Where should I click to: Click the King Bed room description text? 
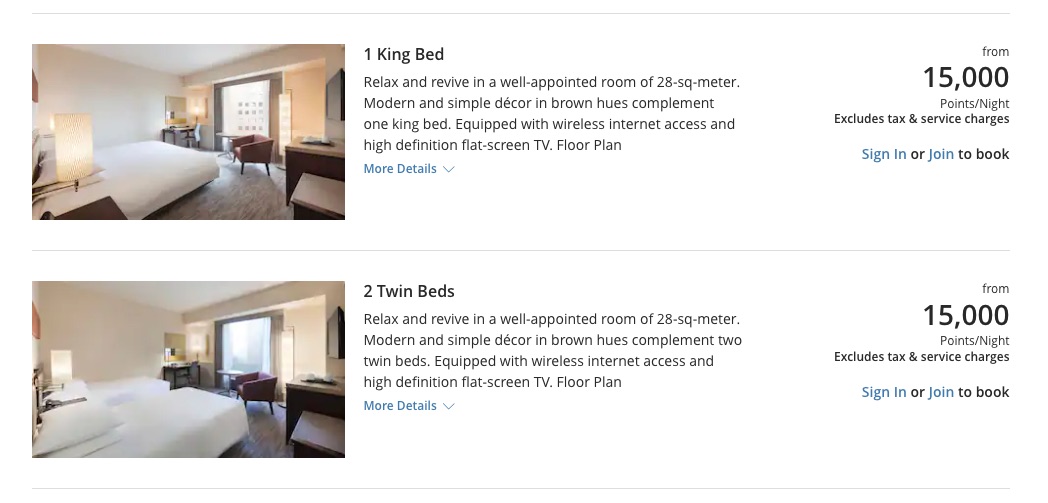pyautogui.click(x=550, y=103)
